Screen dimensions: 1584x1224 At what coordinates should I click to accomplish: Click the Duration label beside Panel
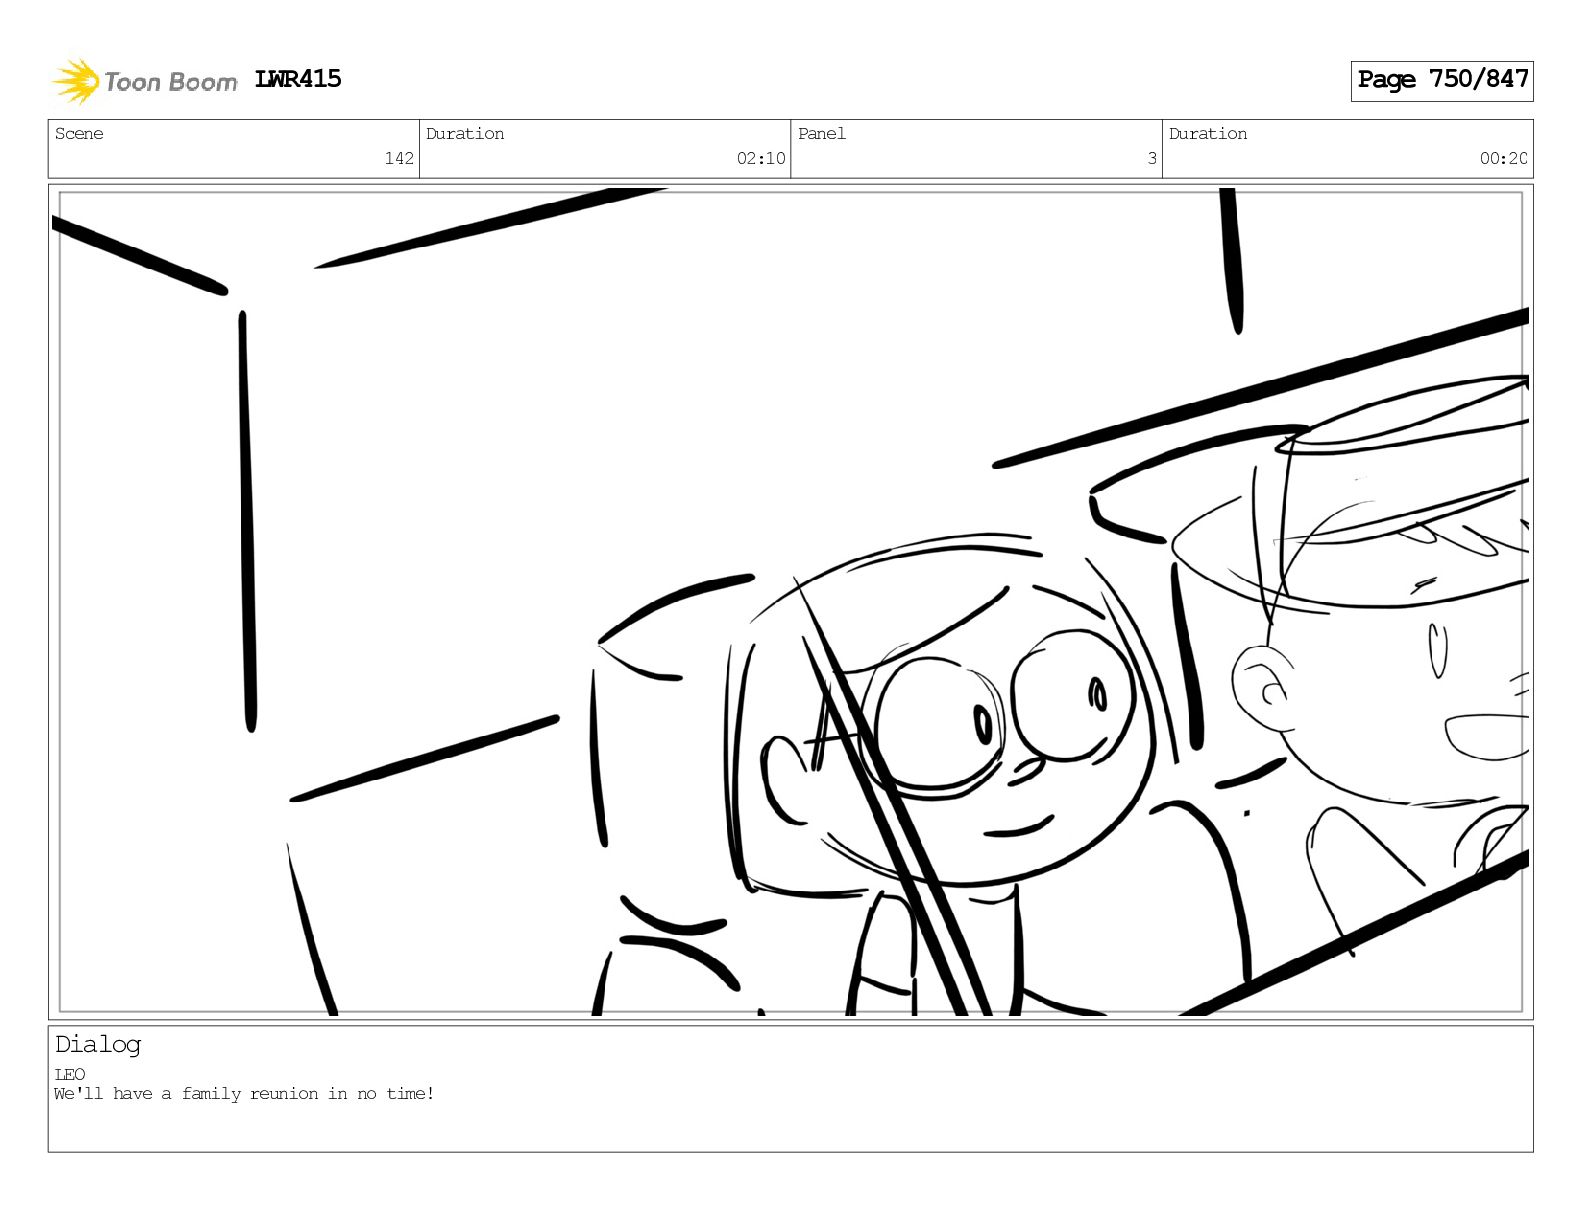tap(1208, 134)
